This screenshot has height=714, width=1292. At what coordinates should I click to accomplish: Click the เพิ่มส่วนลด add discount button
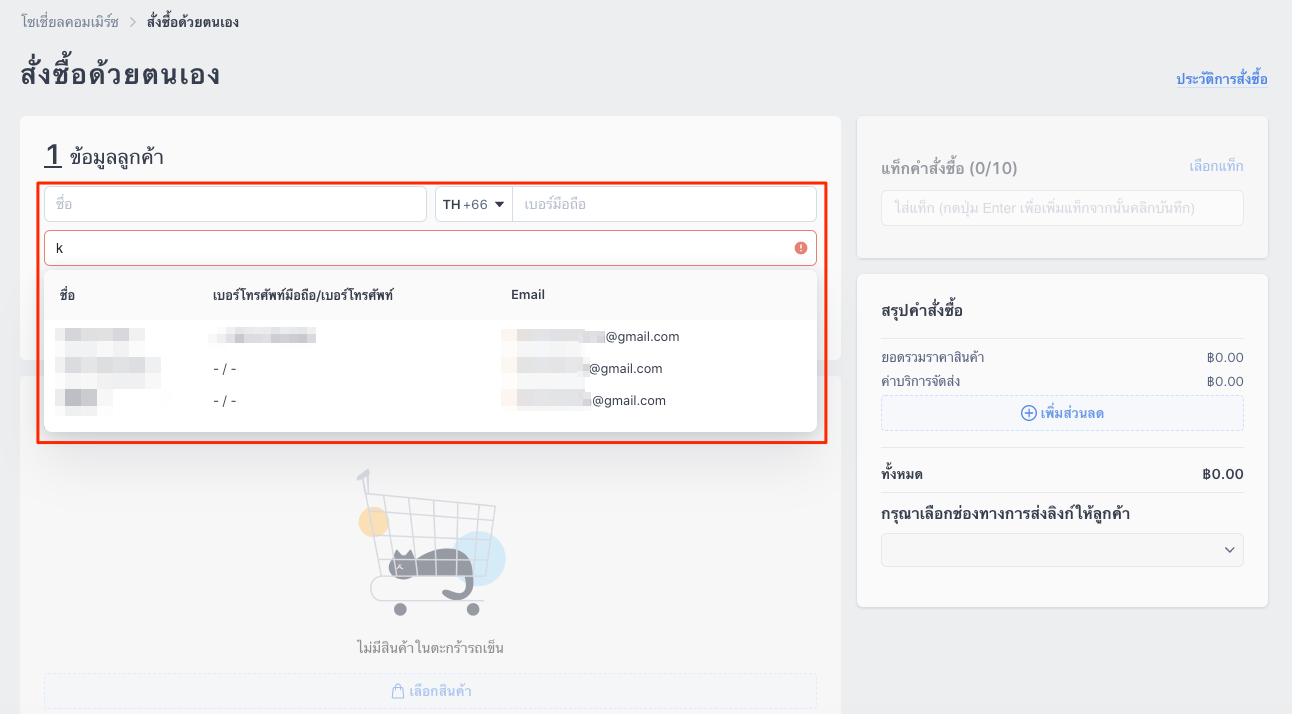tap(1062, 413)
